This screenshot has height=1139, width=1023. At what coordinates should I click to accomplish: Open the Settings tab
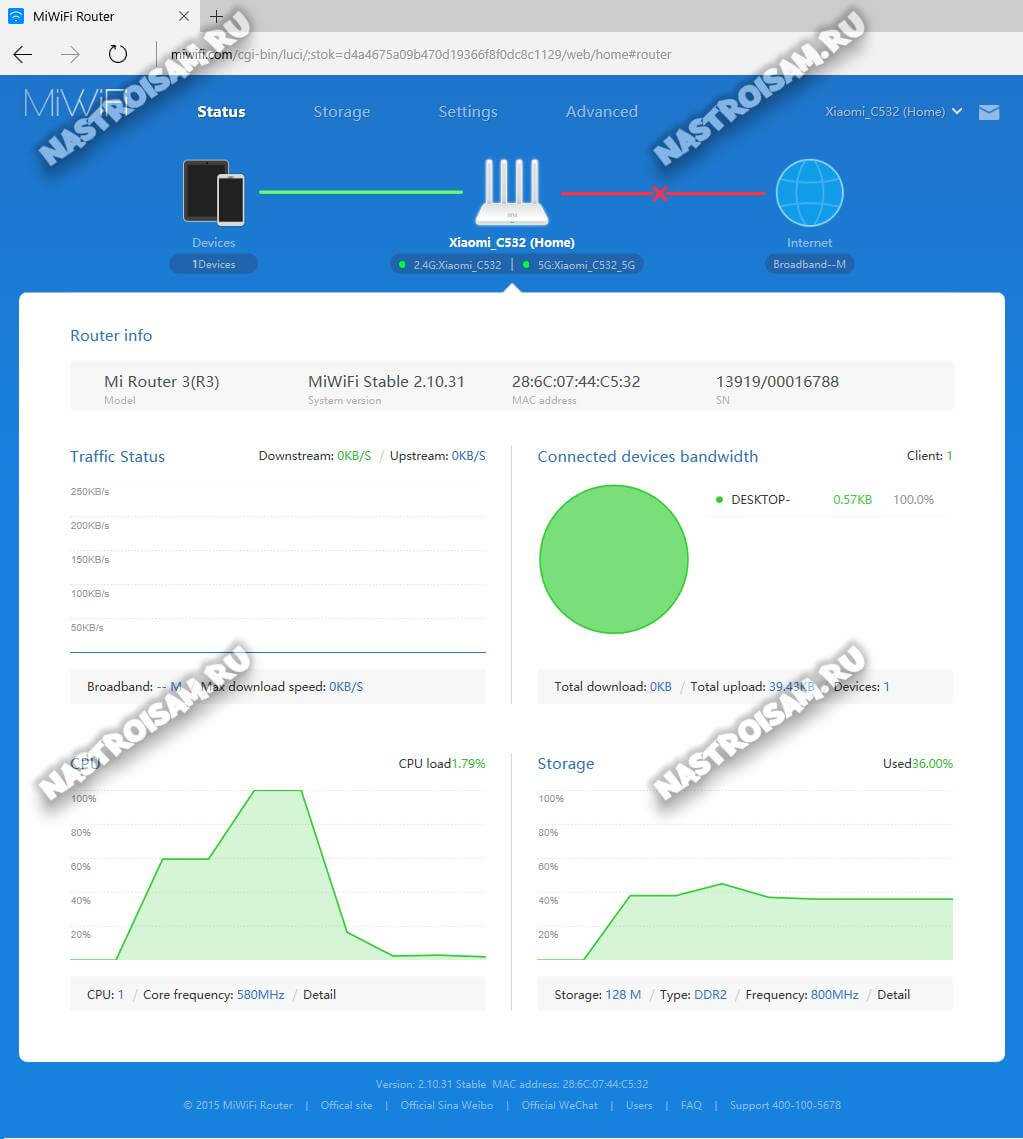coord(468,112)
